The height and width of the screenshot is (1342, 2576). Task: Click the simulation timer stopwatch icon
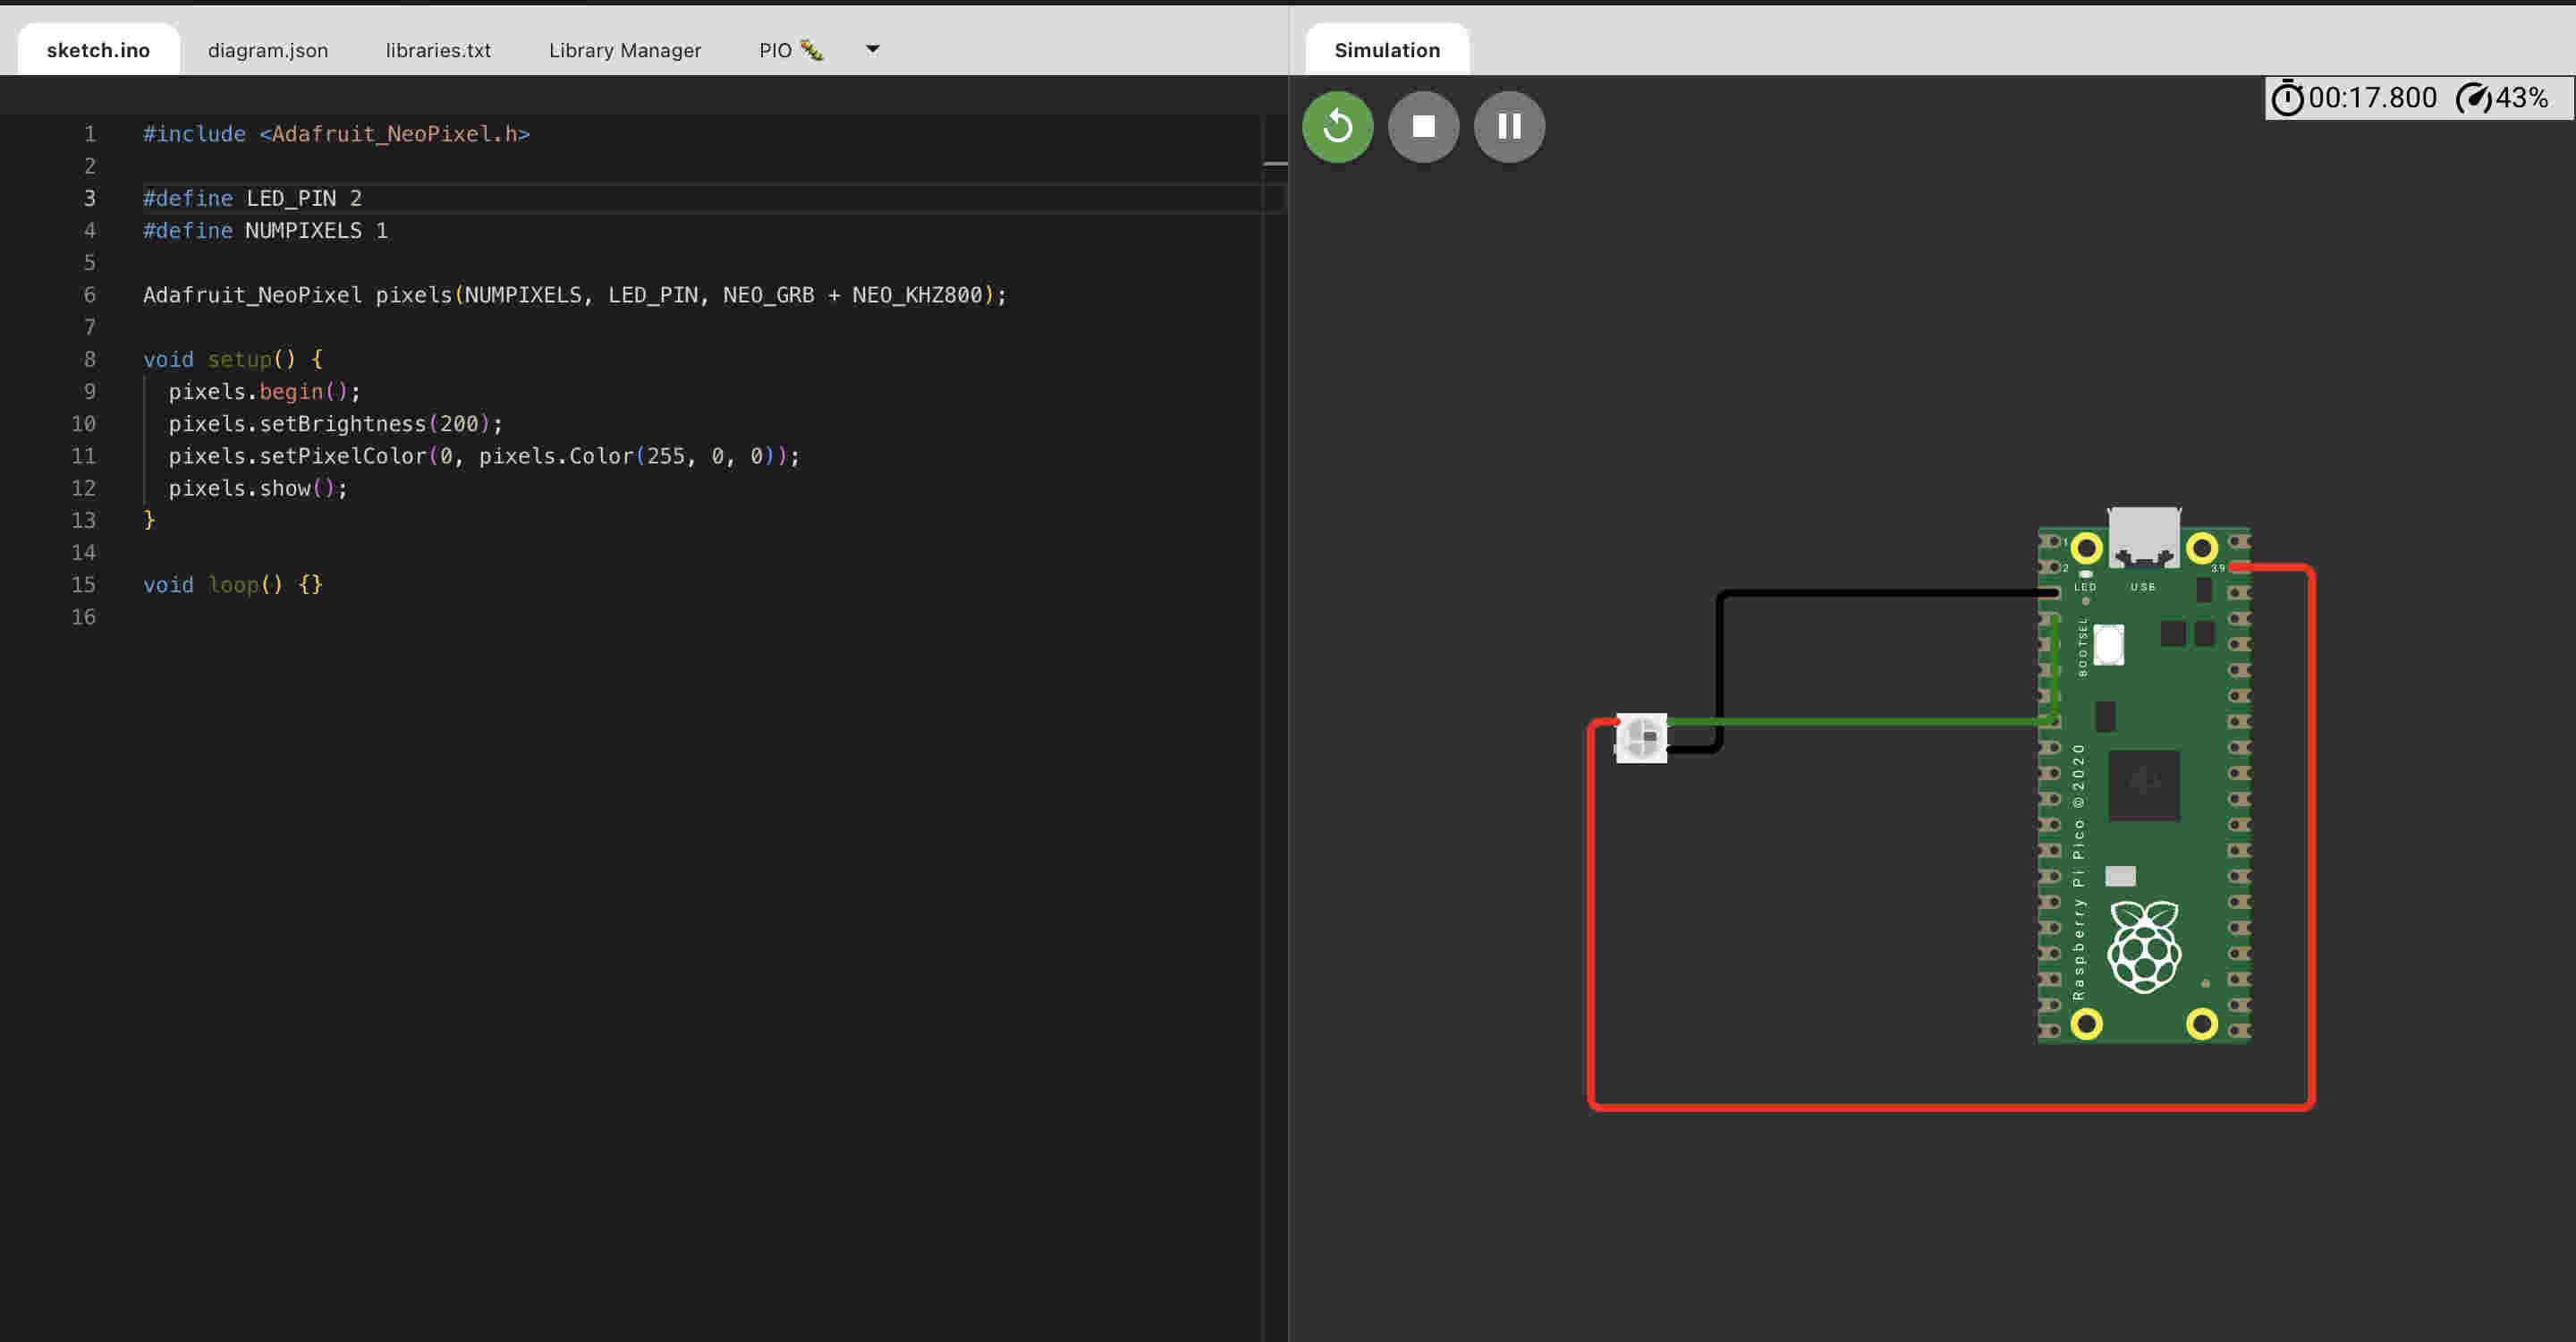click(2286, 98)
